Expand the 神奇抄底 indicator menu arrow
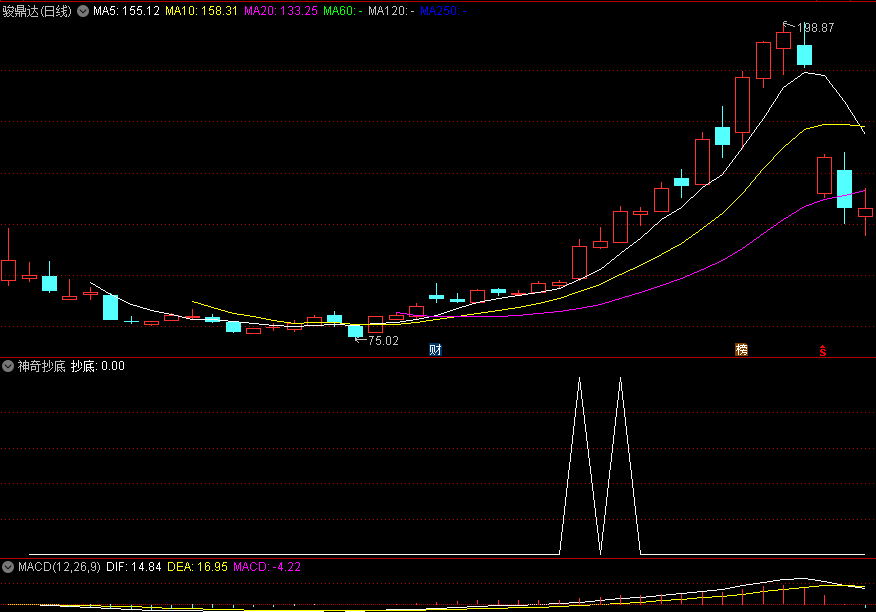 click(8, 366)
